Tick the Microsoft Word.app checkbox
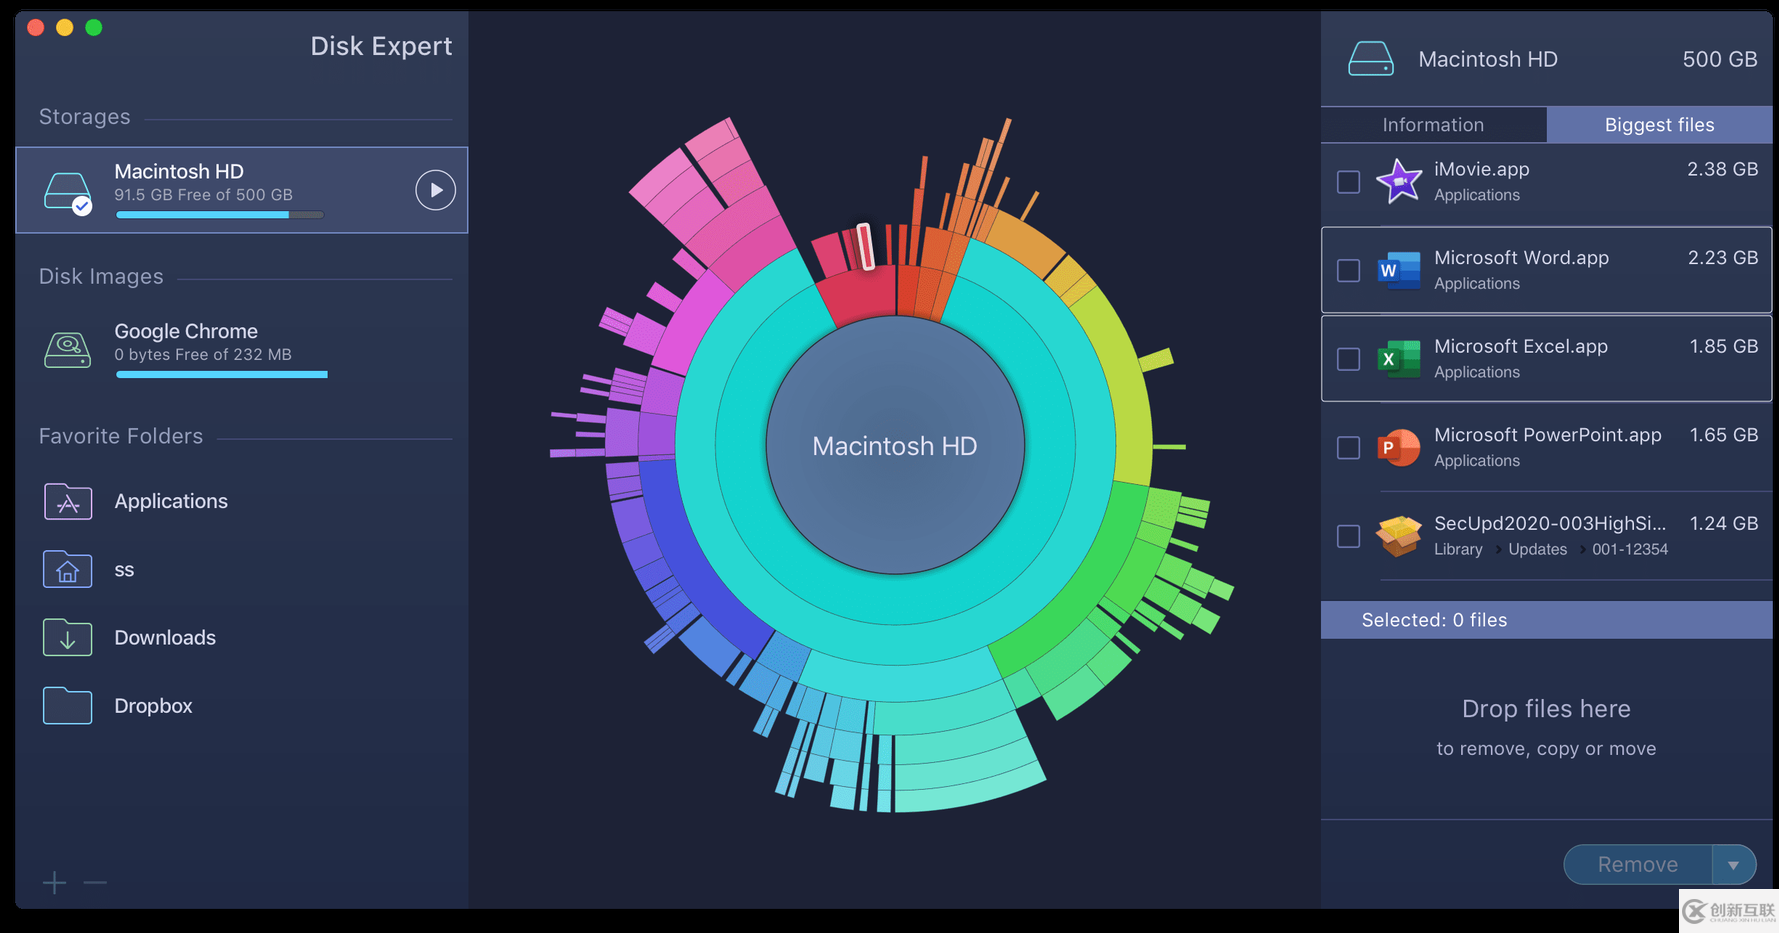The width and height of the screenshot is (1779, 933). [x=1348, y=270]
